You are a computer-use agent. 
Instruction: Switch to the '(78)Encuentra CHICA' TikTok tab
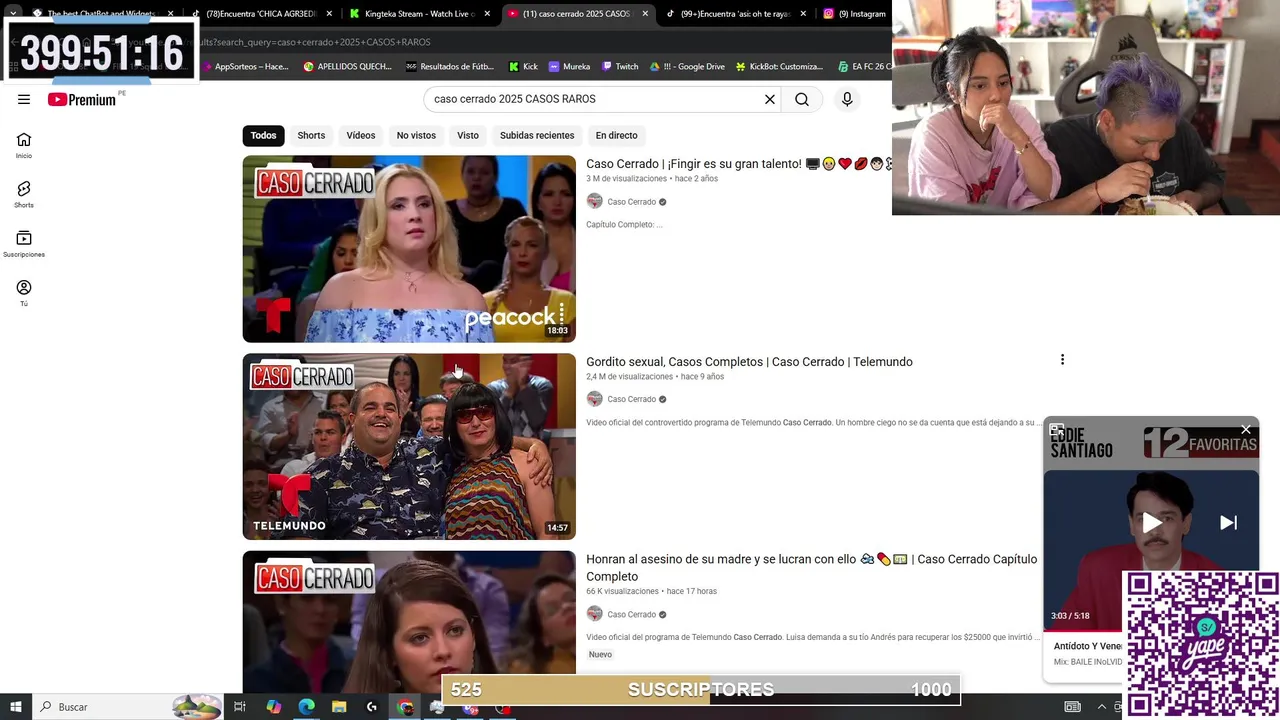tap(264, 14)
